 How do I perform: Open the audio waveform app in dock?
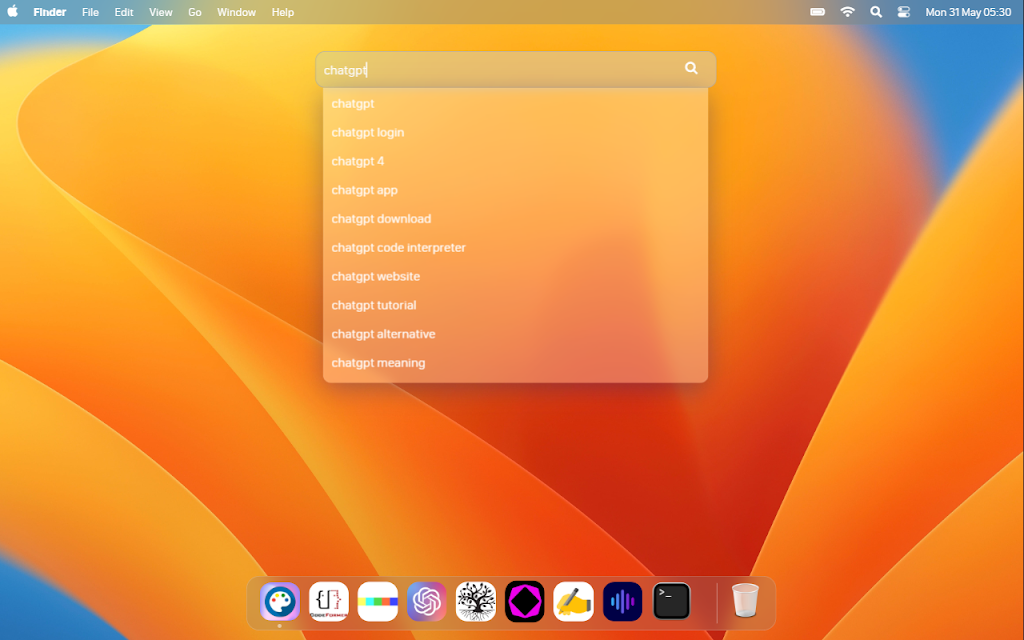tap(622, 601)
